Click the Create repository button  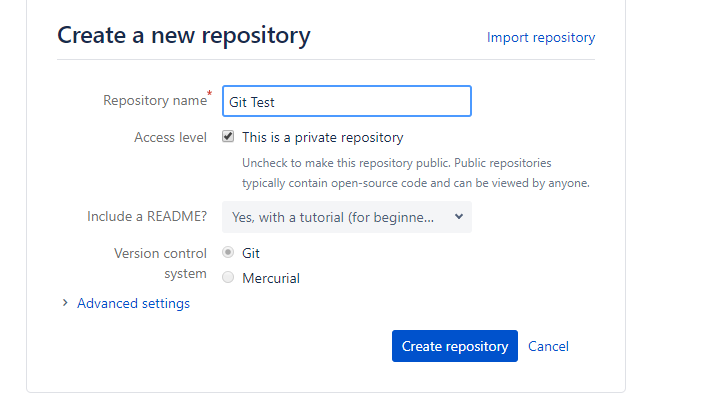coord(454,346)
